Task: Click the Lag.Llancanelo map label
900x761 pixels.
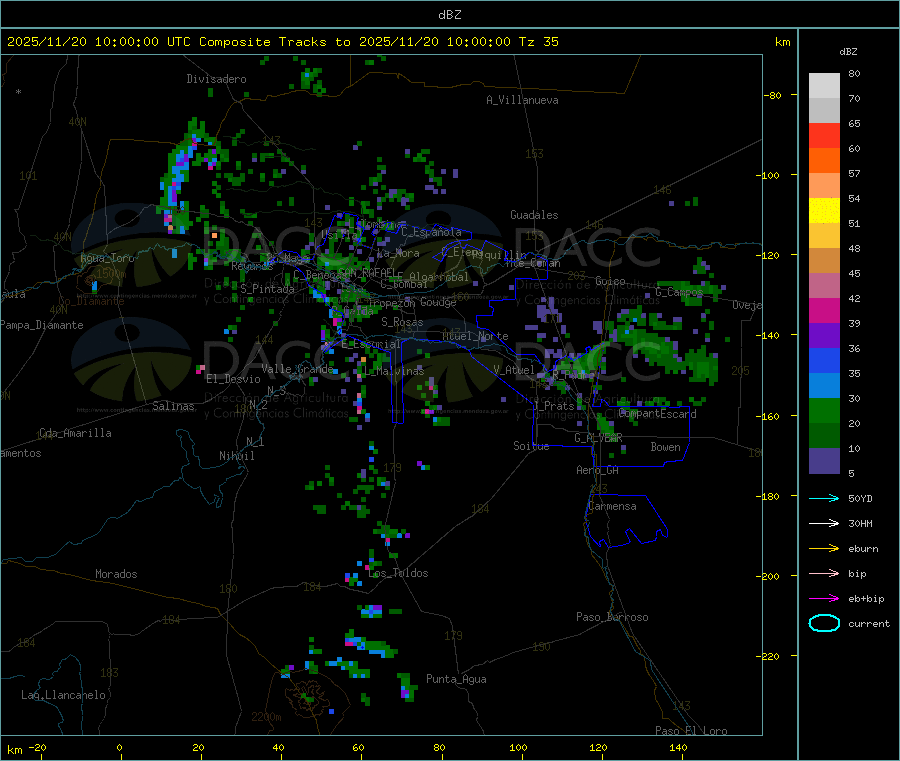Action: (63, 695)
